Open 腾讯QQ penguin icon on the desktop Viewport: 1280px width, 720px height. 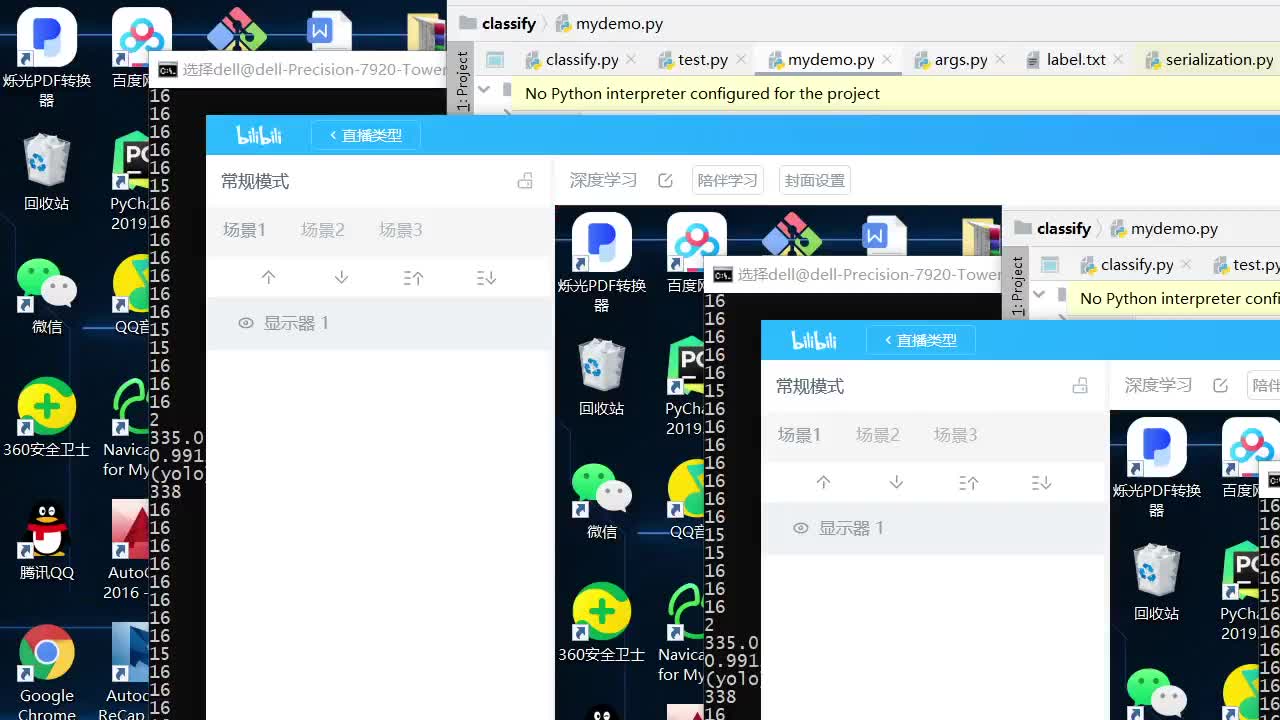47,541
